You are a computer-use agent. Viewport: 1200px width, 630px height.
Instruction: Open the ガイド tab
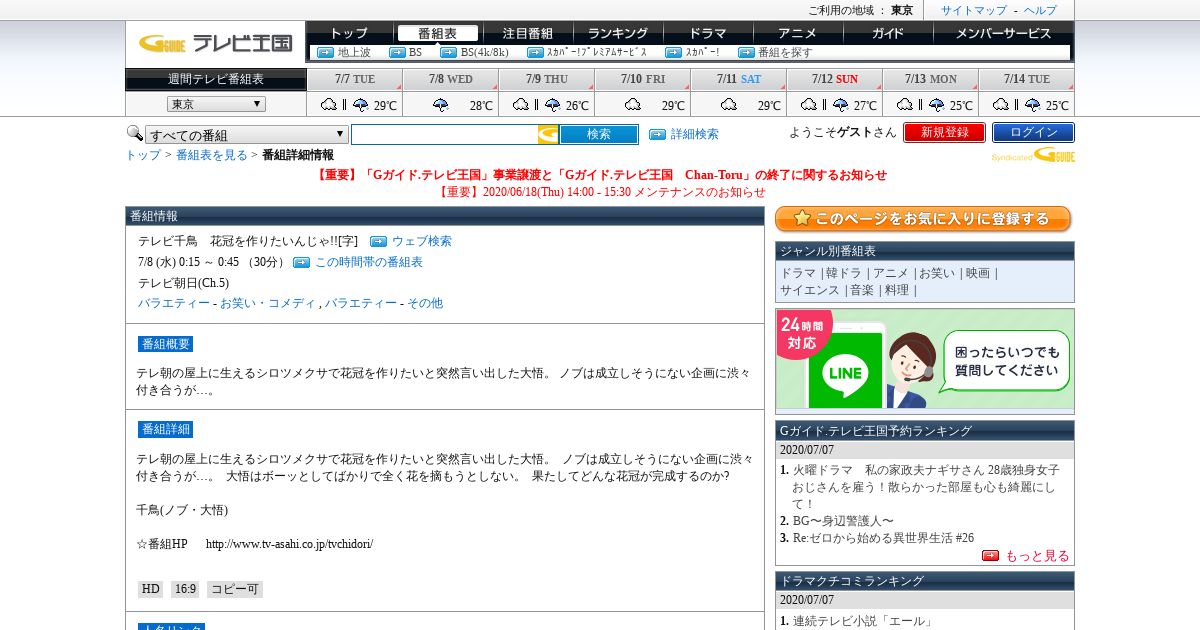tap(887, 33)
